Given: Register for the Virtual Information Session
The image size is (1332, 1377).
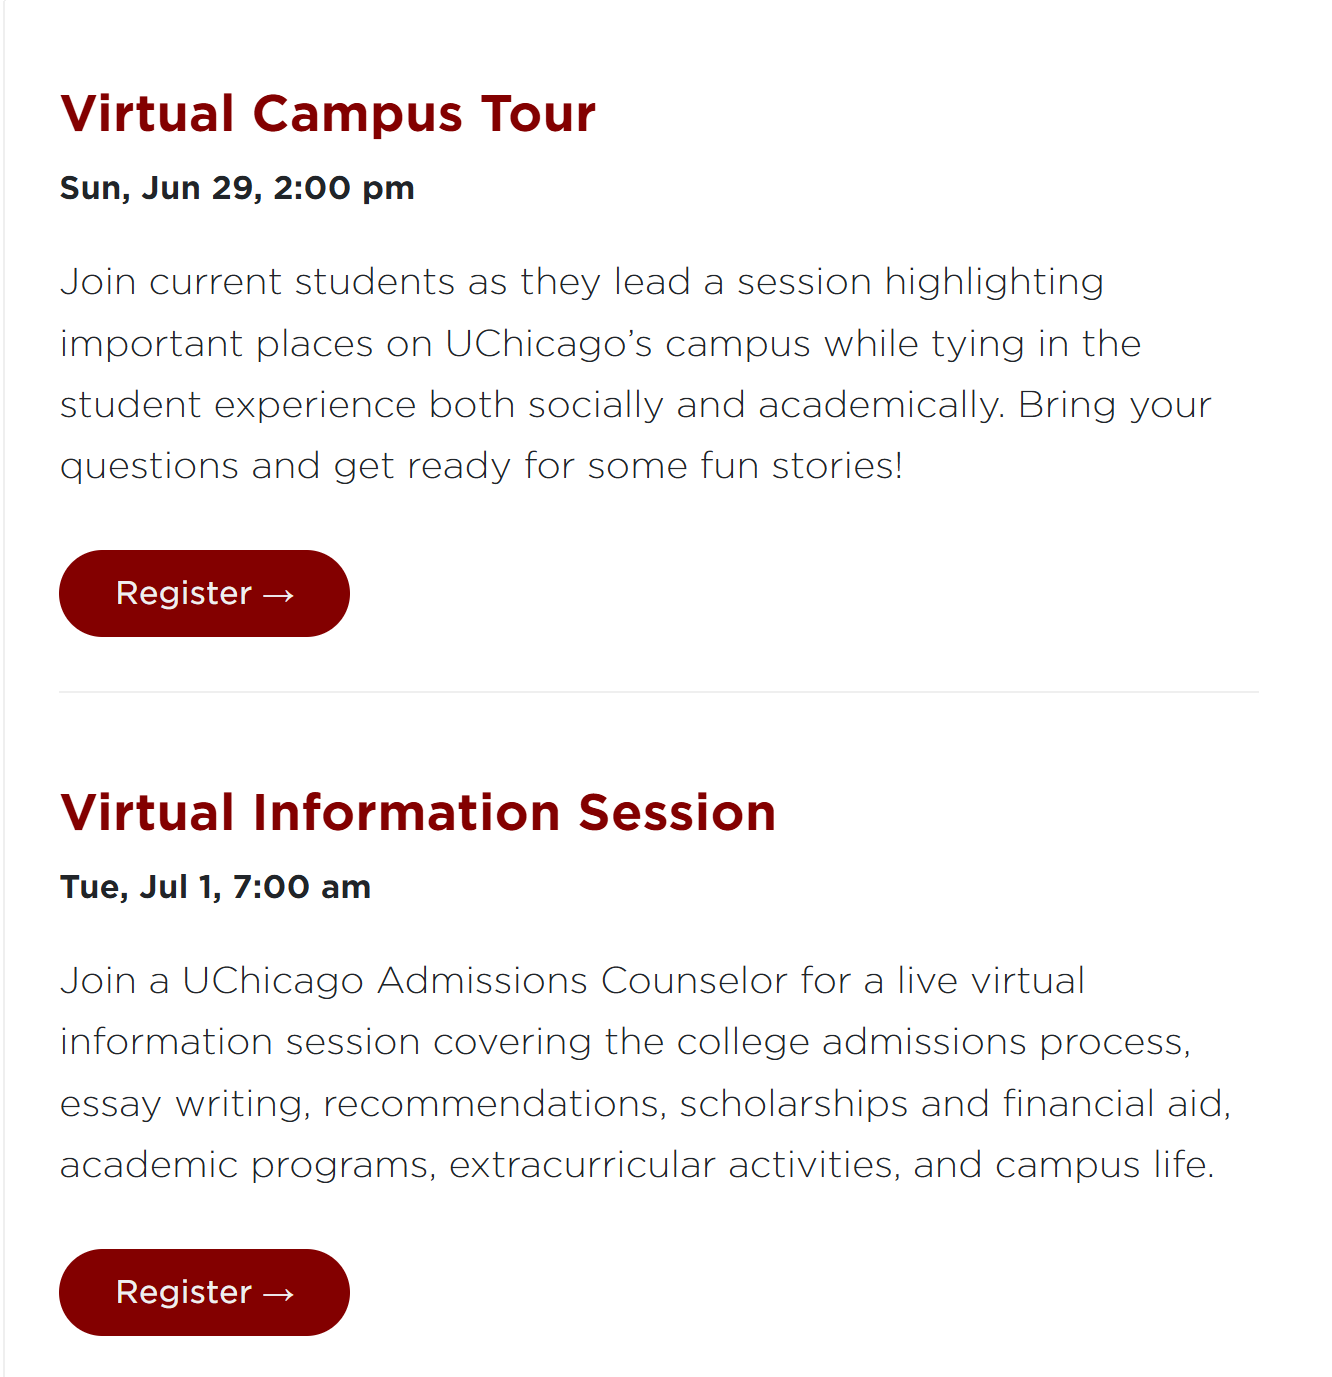Looking at the screenshot, I should coord(204,1292).
